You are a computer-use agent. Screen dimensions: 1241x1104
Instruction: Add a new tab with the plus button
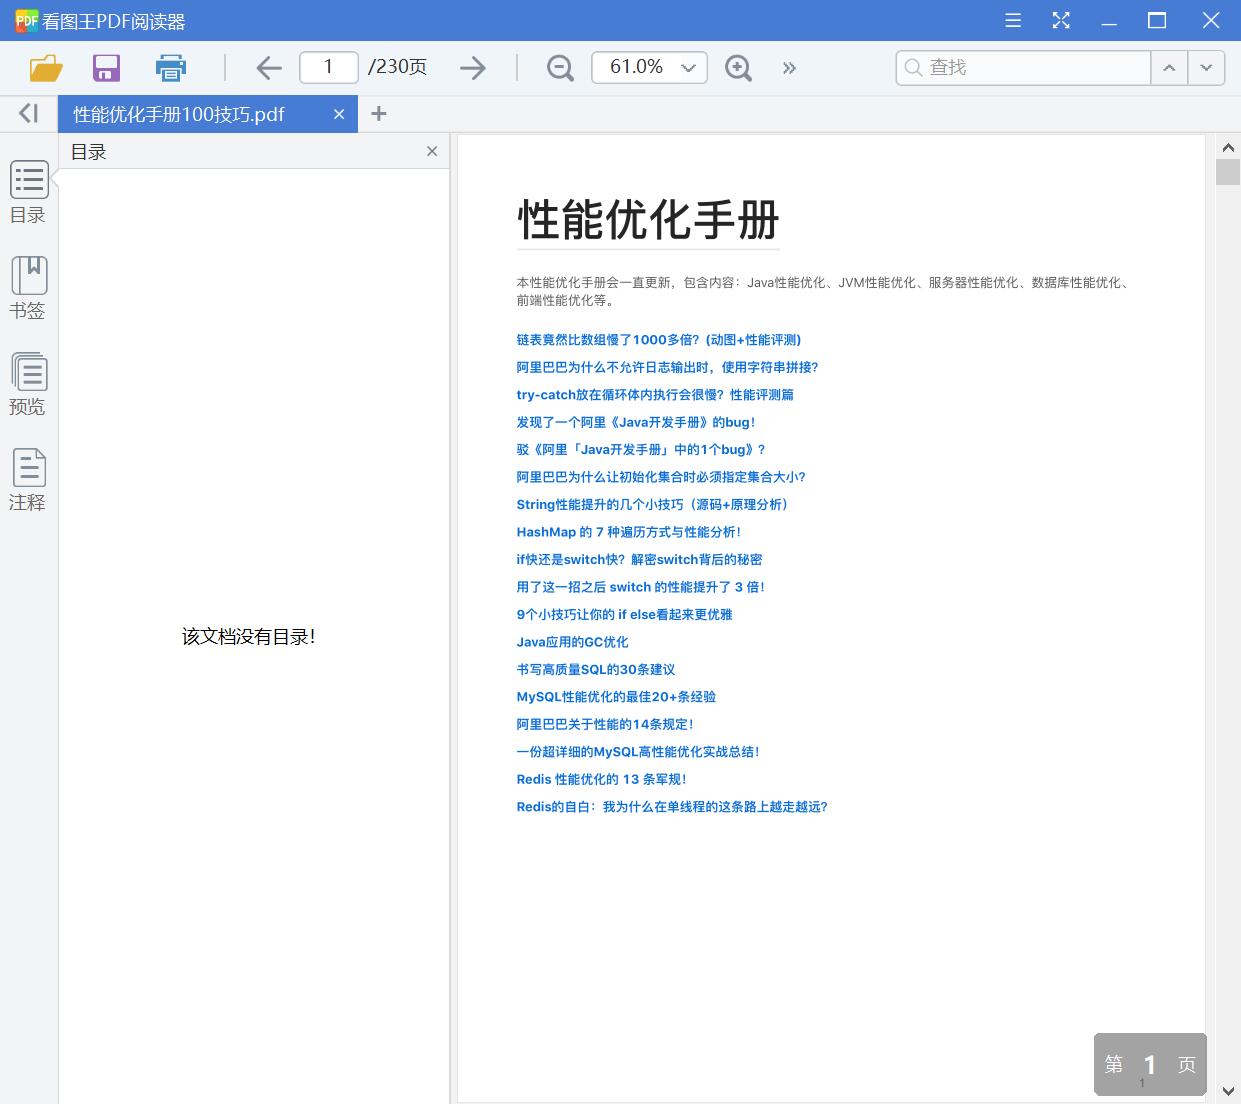(378, 114)
